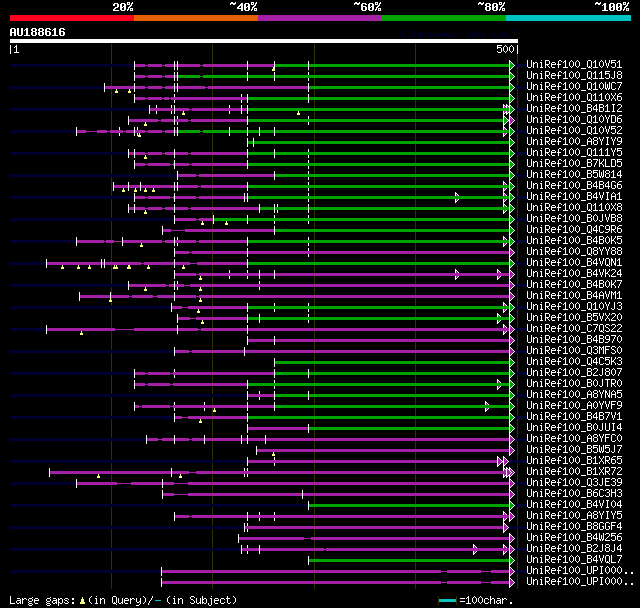The image size is (640, 608).
Task: Click the UniRef100_A8YNA5 identifier
Action: pyautogui.click(x=574, y=395)
